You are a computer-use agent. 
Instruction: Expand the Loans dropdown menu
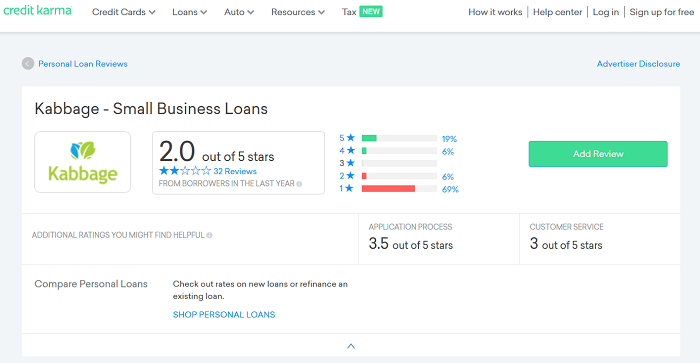point(190,12)
